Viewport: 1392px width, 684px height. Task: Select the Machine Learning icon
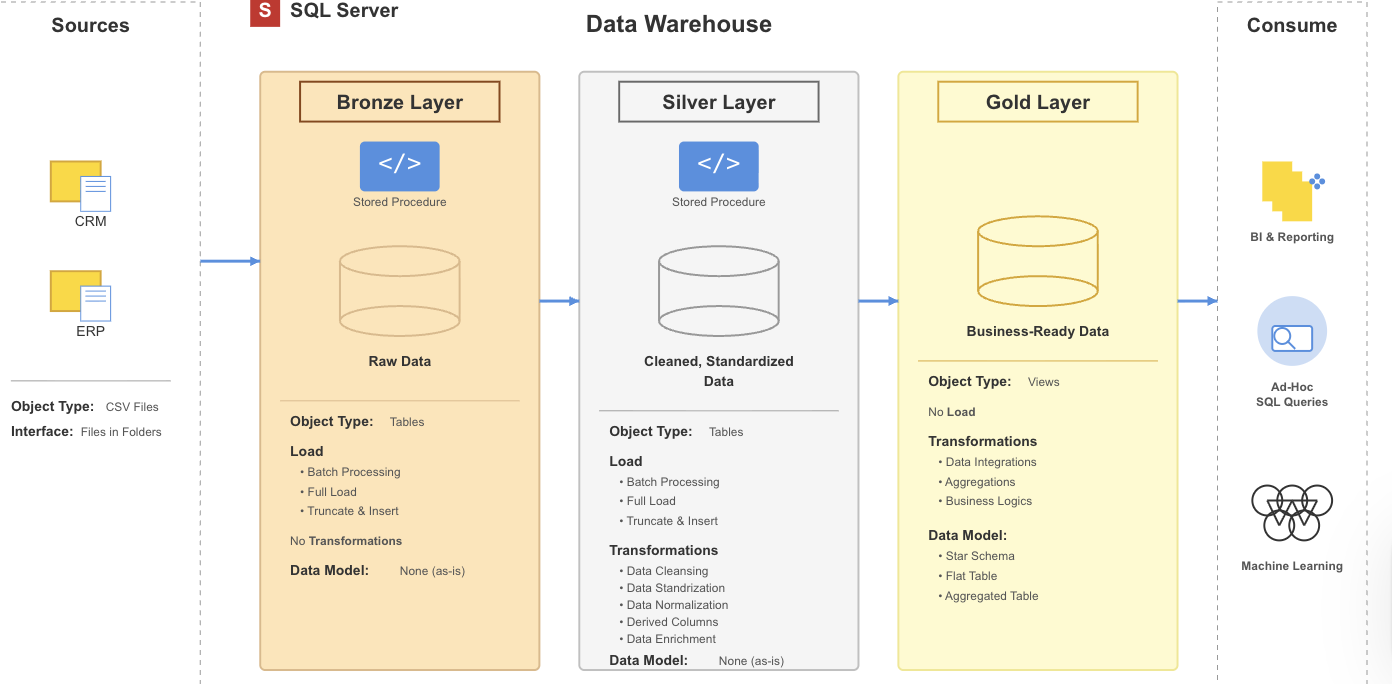[x=1291, y=513]
